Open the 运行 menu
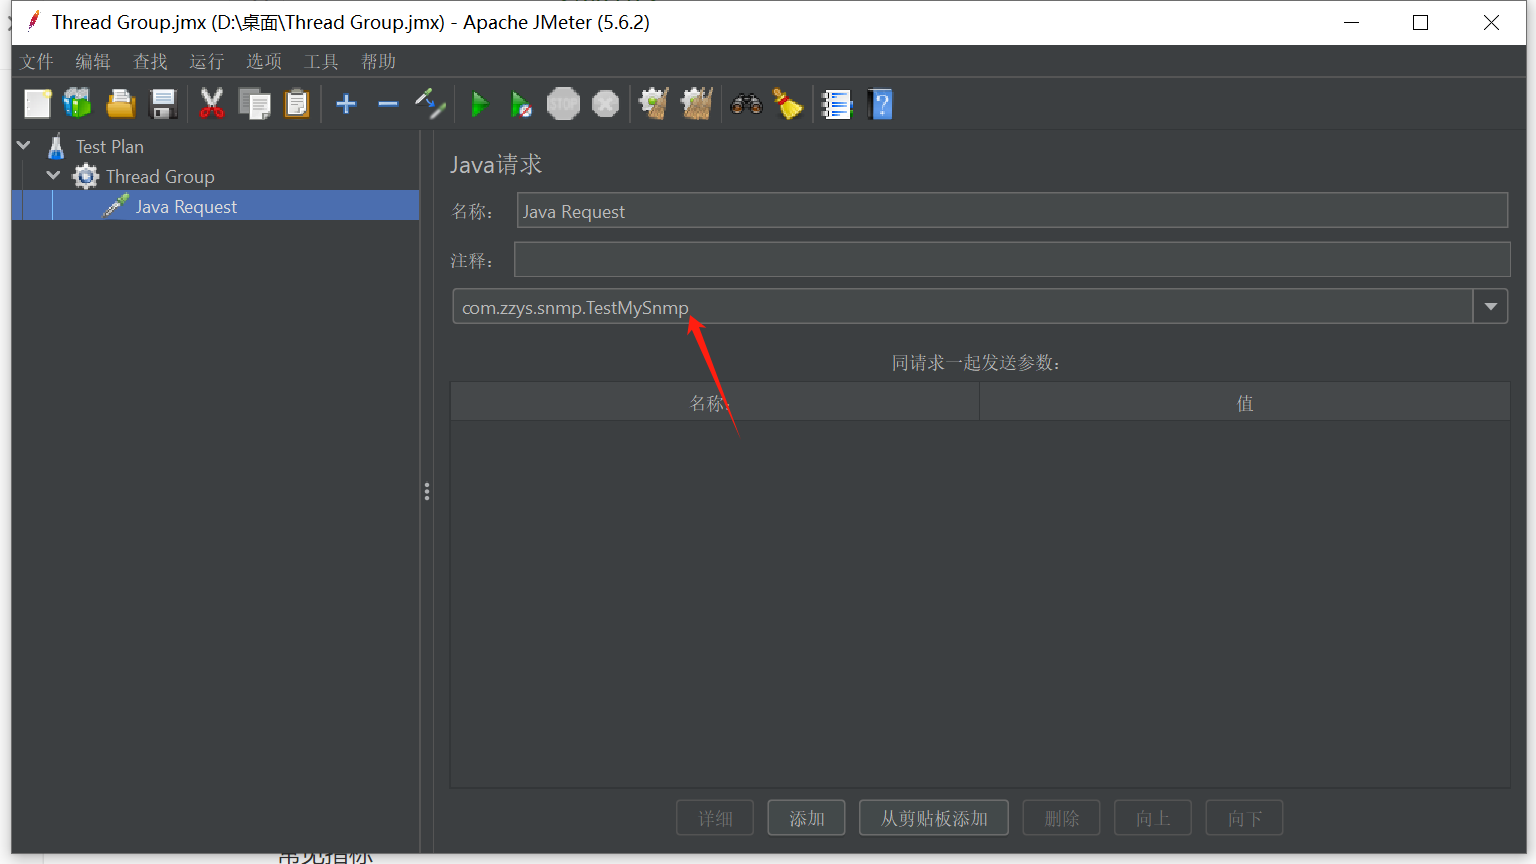 coord(207,62)
